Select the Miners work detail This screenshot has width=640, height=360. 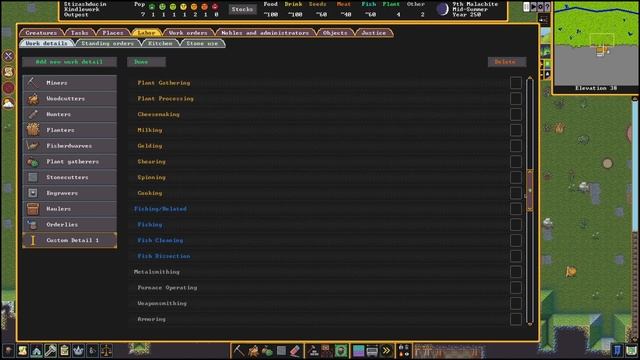click(x=70, y=83)
